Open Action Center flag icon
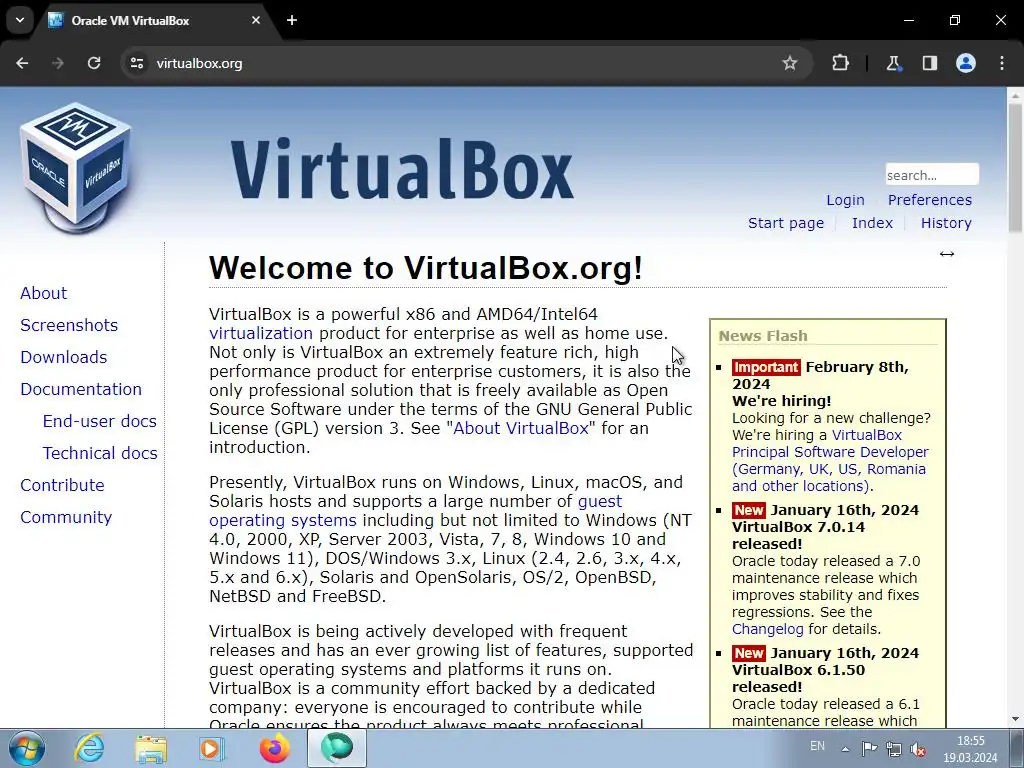This screenshot has height=768, width=1024. (869, 749)
